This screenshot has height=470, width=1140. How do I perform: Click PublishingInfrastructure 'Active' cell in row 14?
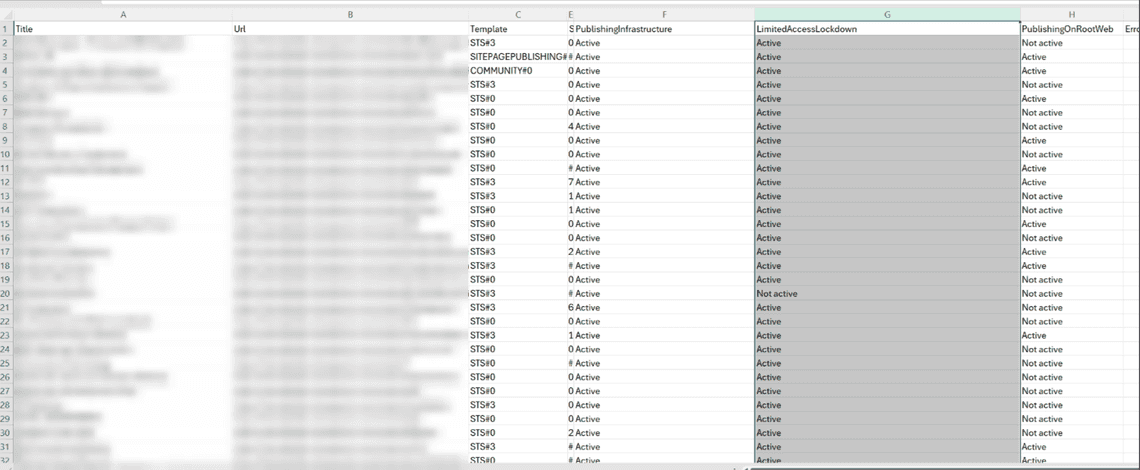tap(665, 210)
